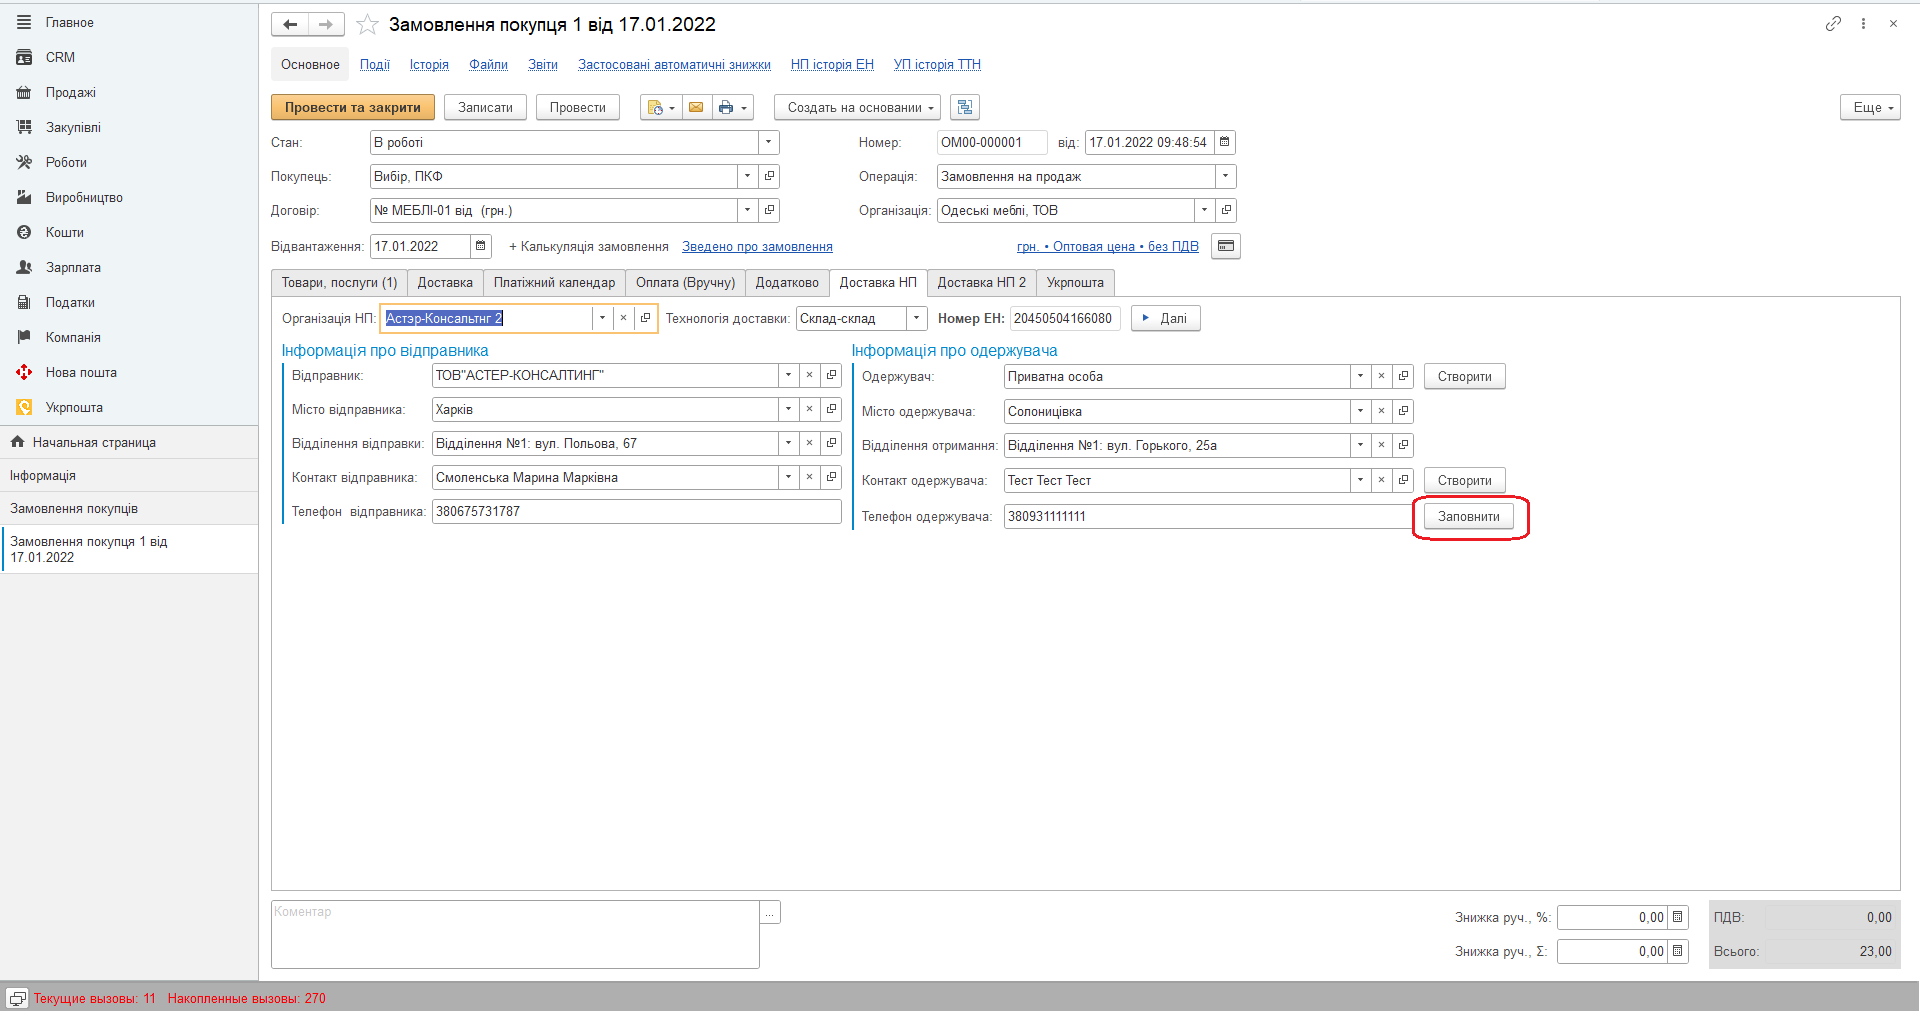Click the calculator icon next to Знижка руч., %
This screenshot has height=1011, width=1920.
1678,917
